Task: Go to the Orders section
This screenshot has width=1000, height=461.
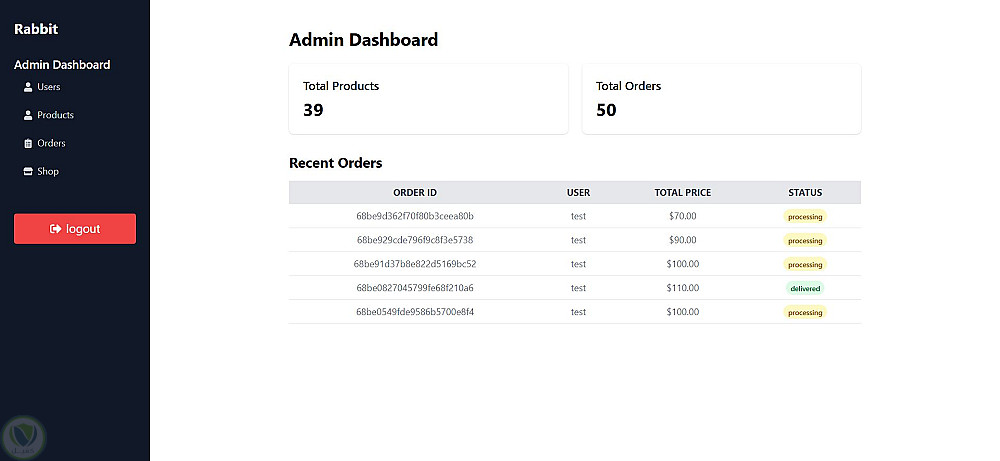Action: coord(51,143)
